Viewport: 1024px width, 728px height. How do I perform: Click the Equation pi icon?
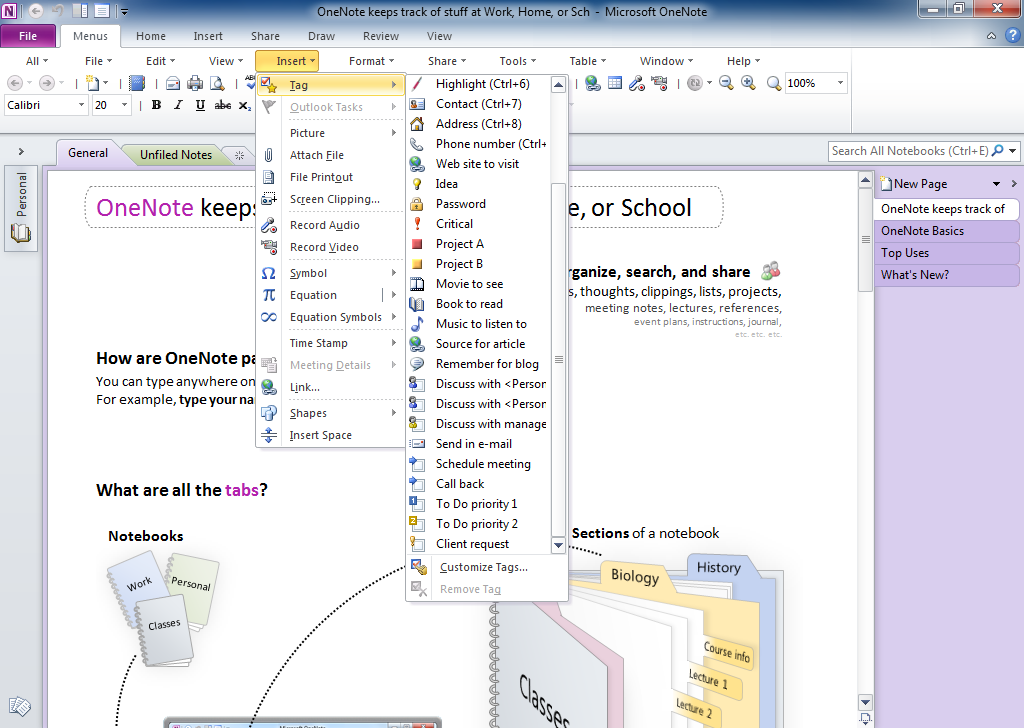pyautogui.click(x=268, y=295)
